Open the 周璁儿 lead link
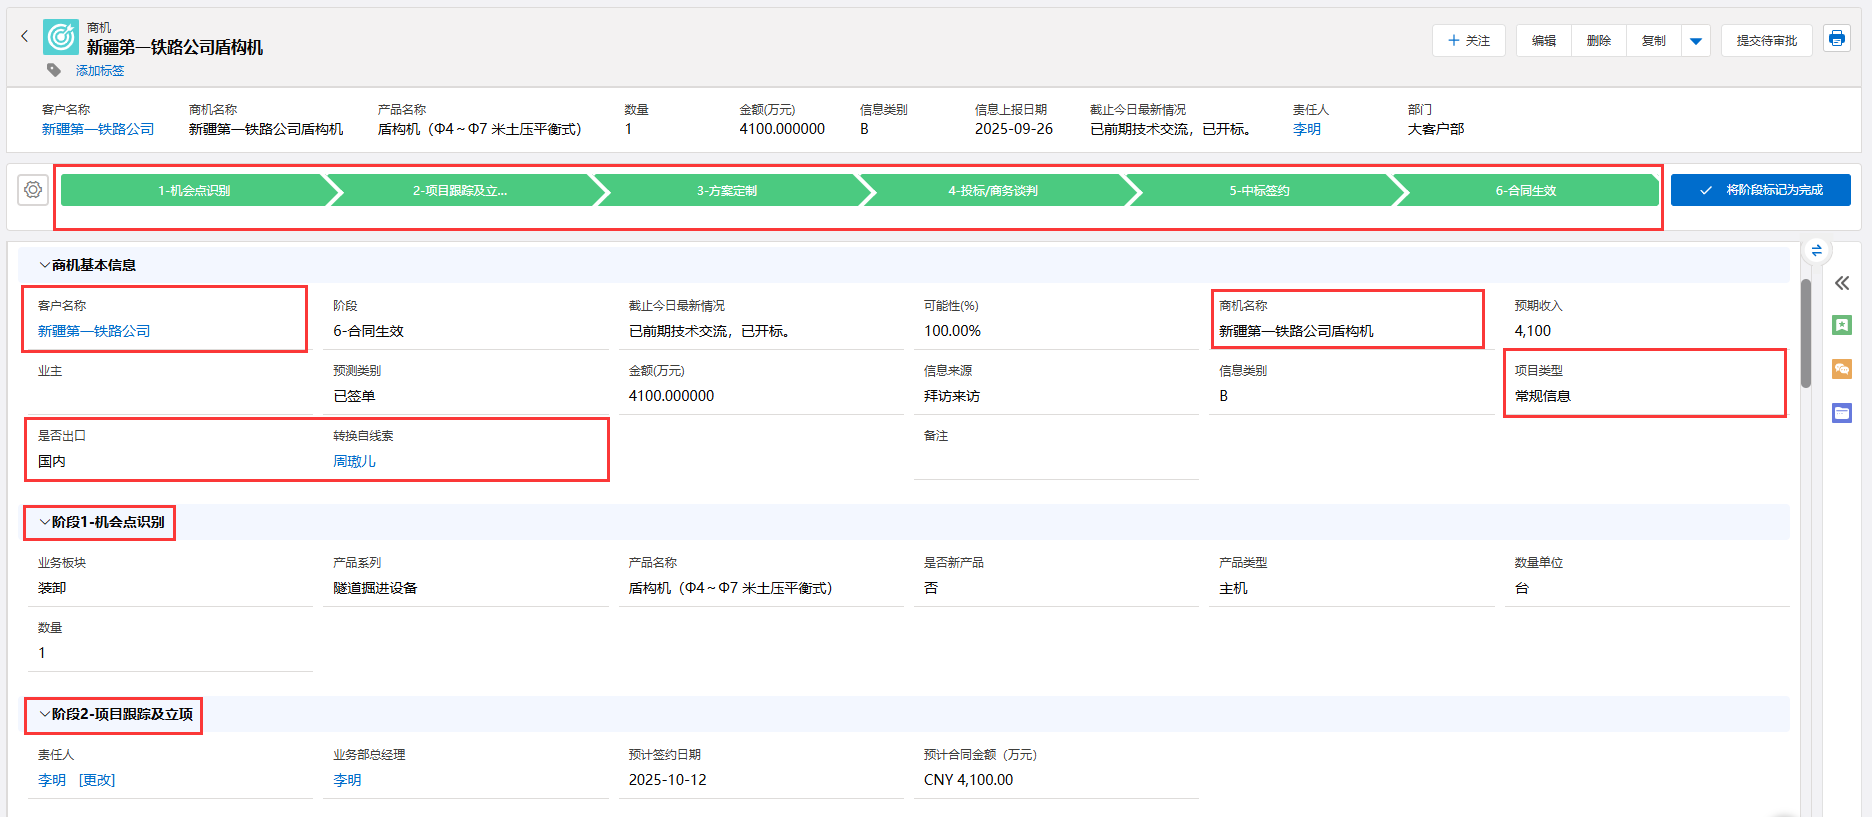 (x=355, y=461)
